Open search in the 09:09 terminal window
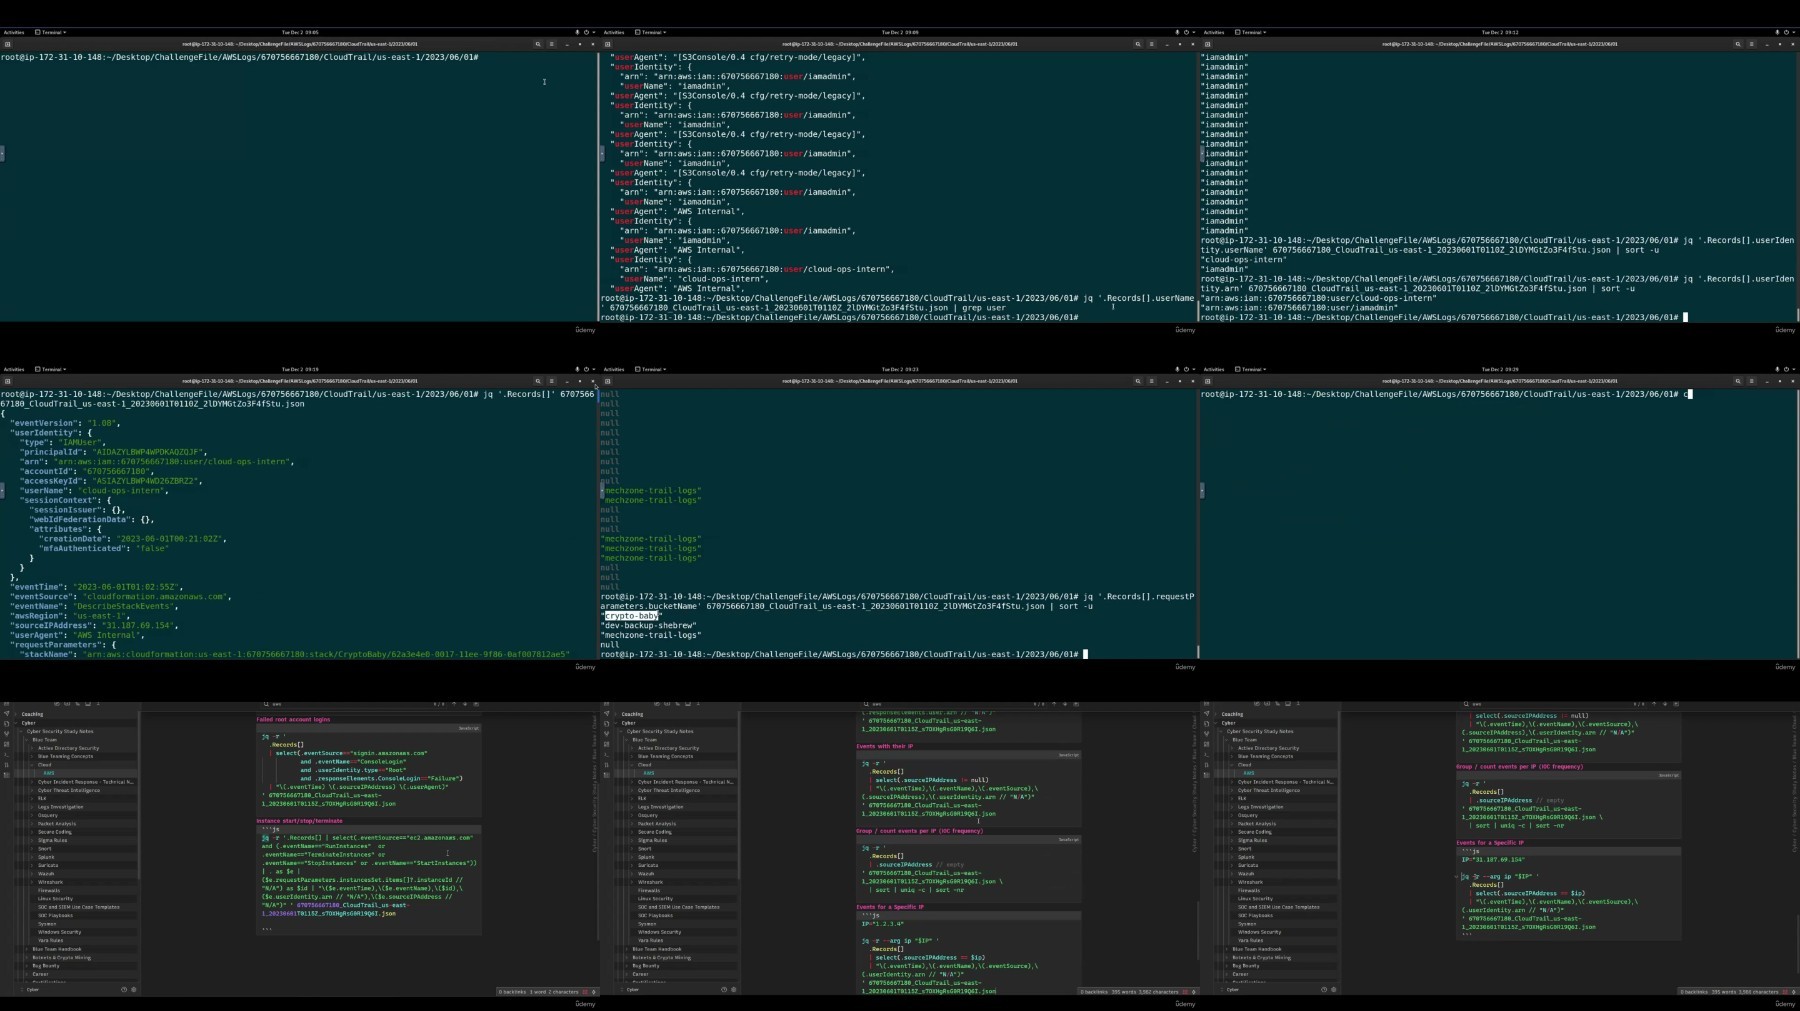Image resolution: width=1800 pixels, height=1011 pixels. [1138, 44]
